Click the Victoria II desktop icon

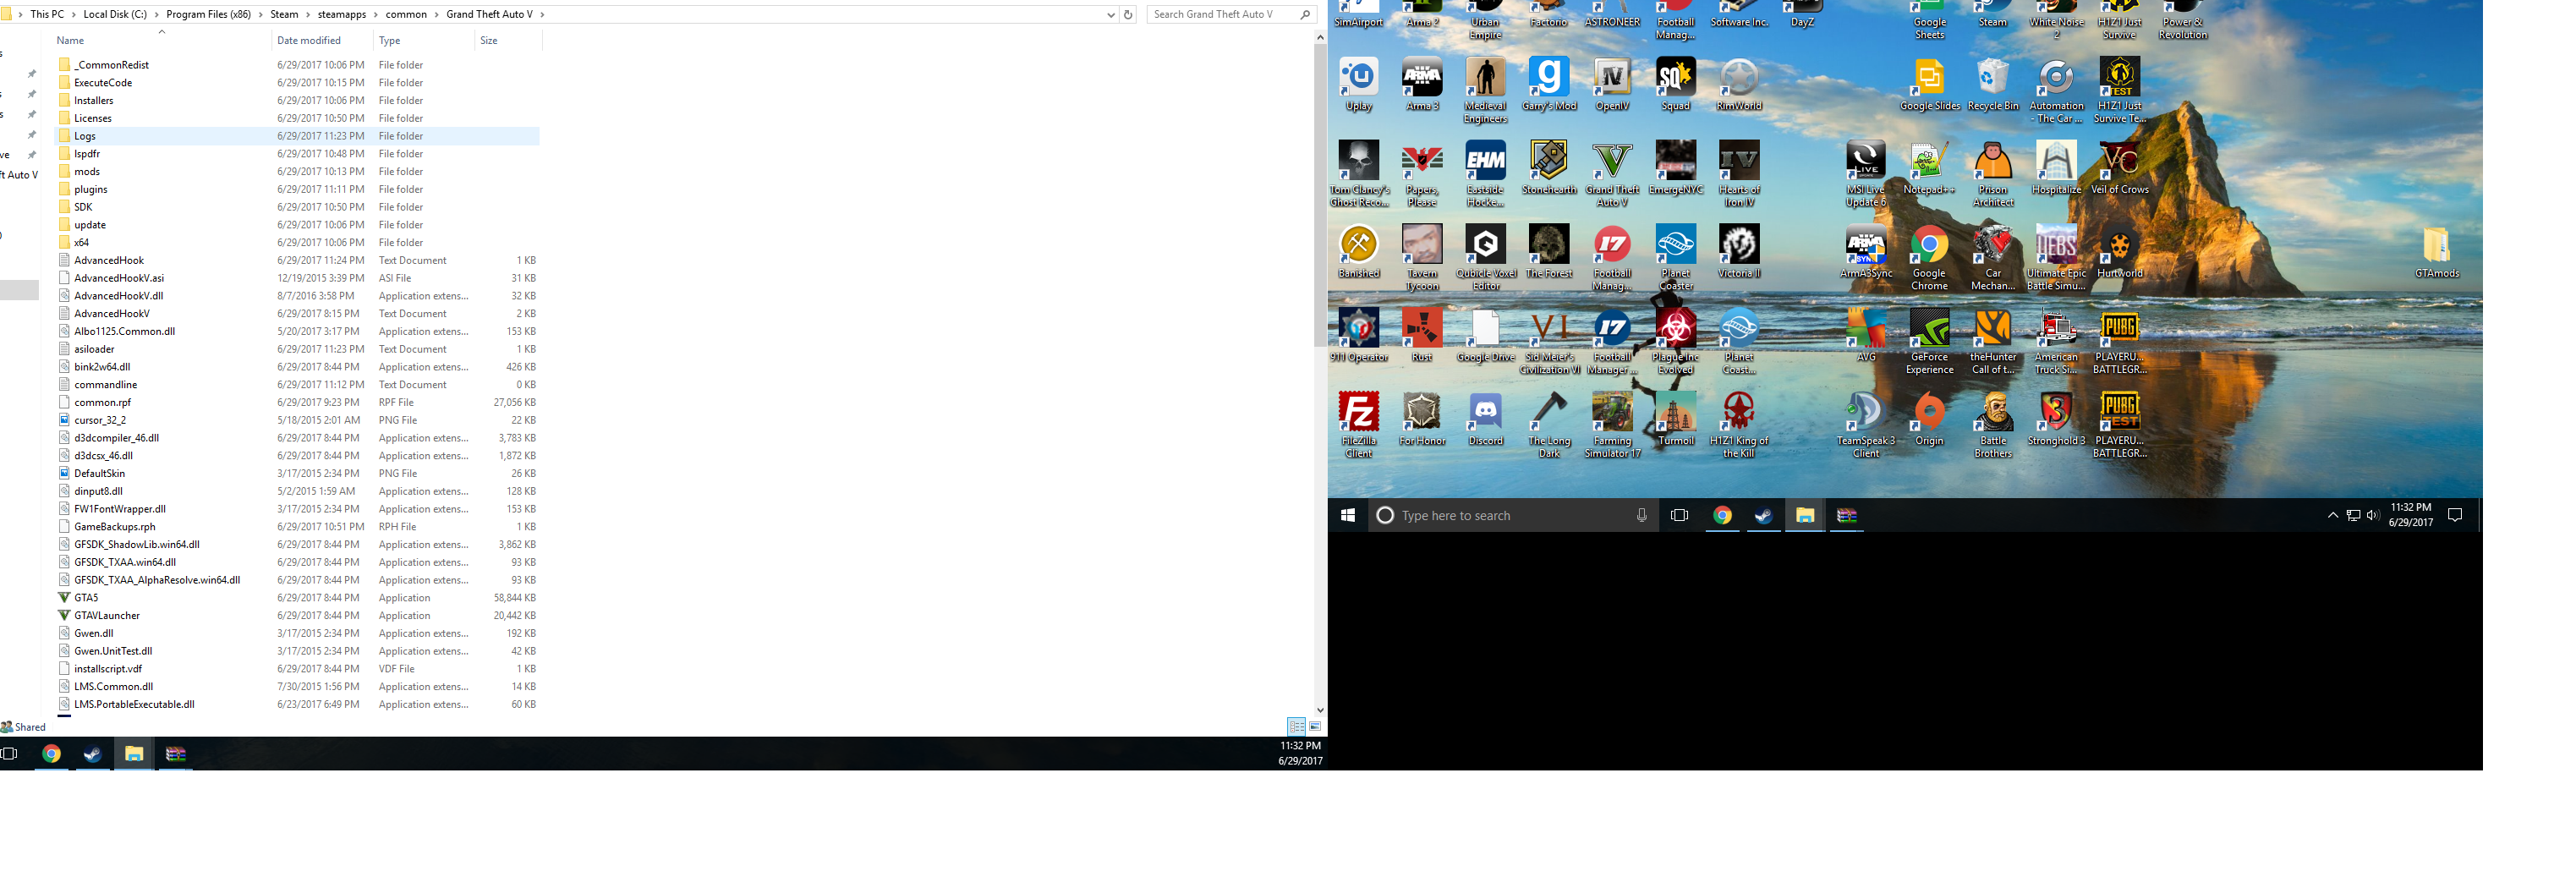pyautogui.click(x=1739, y=252)
